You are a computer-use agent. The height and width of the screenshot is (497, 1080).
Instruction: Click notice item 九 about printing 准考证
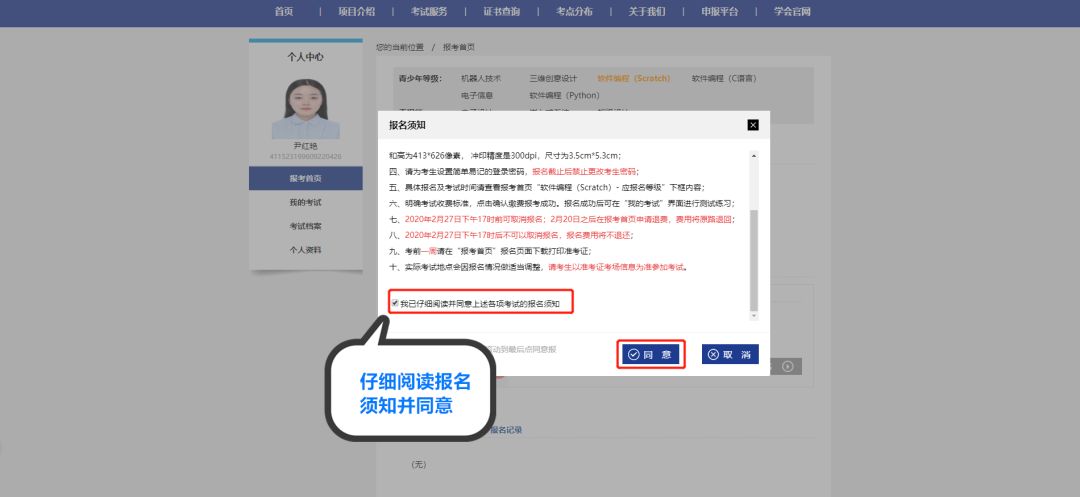tap(492, 251)
